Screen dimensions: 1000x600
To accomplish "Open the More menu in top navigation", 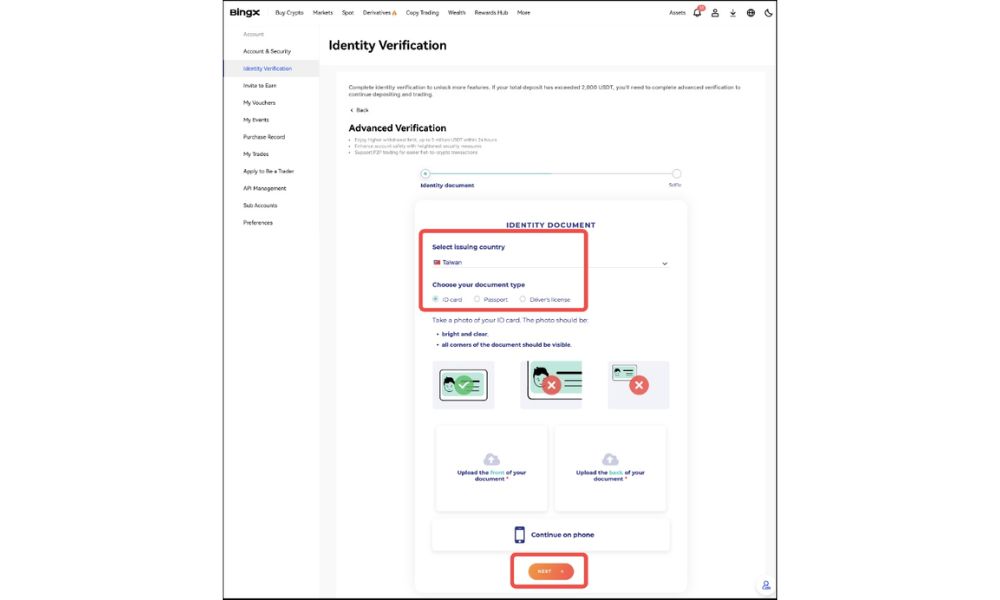I will pyautogui.click(x=524, y=13).
